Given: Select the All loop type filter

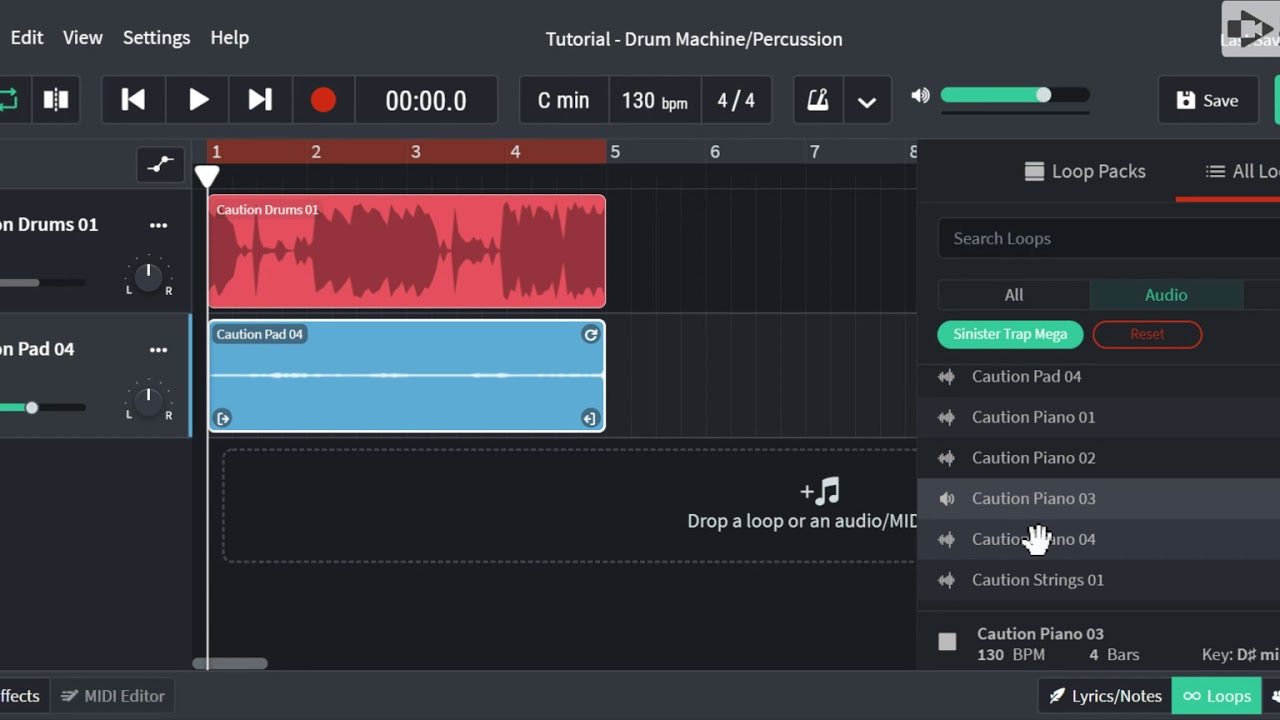Looking at the screenshot, I should 1014,295.
